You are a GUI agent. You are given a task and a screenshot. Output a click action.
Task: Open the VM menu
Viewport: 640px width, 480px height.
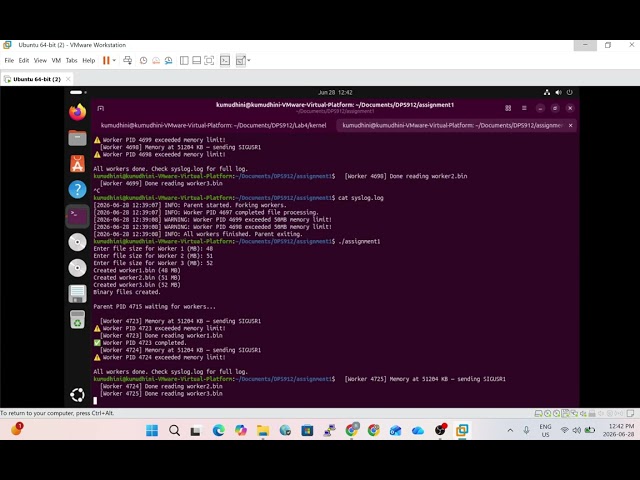coord(56,60)
